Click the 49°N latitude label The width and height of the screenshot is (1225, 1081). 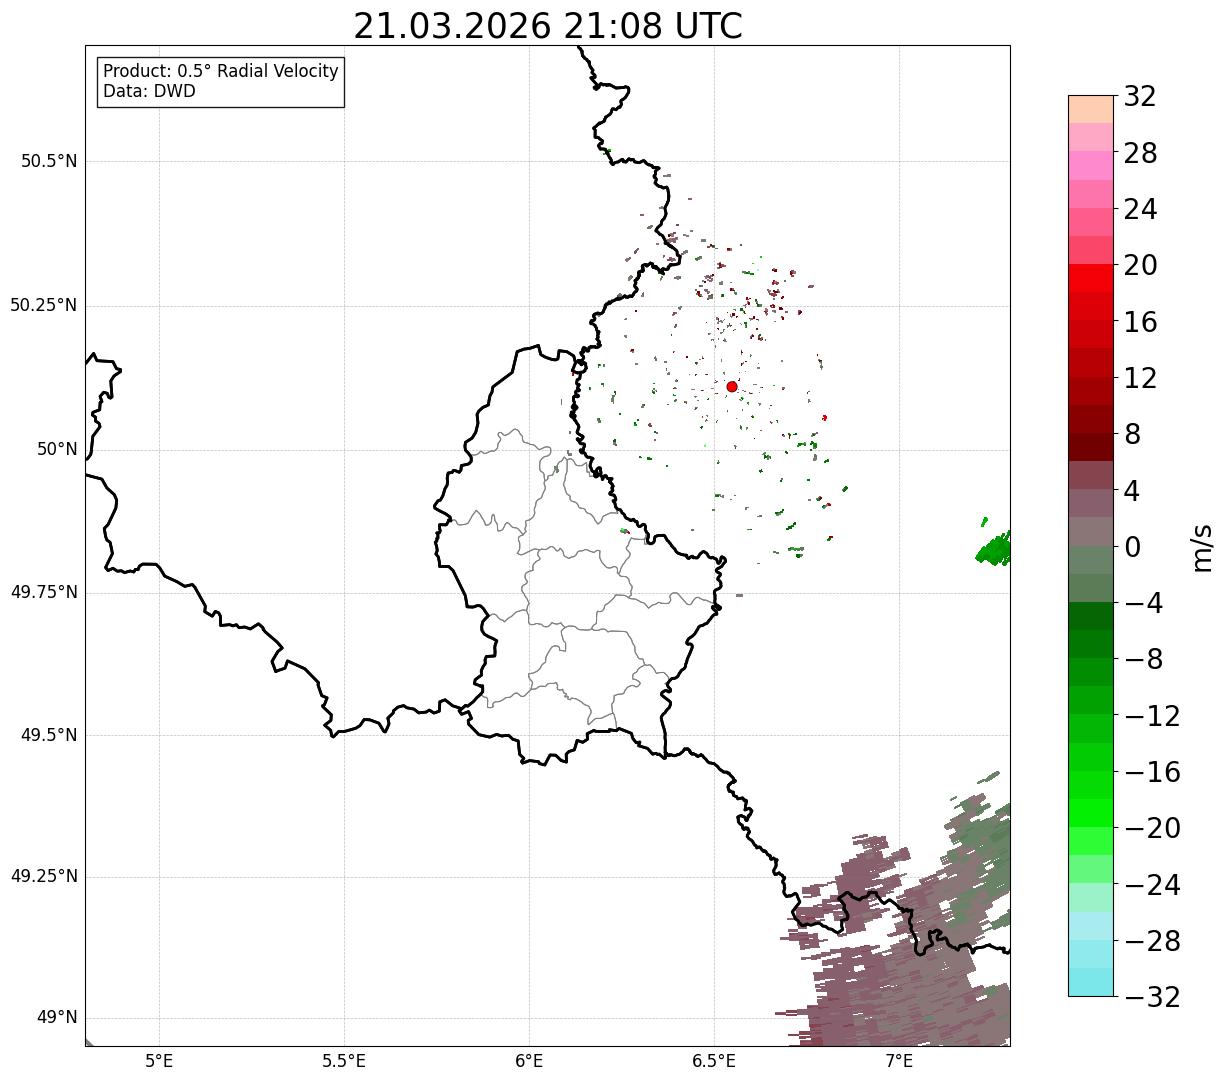point(57,1018)
